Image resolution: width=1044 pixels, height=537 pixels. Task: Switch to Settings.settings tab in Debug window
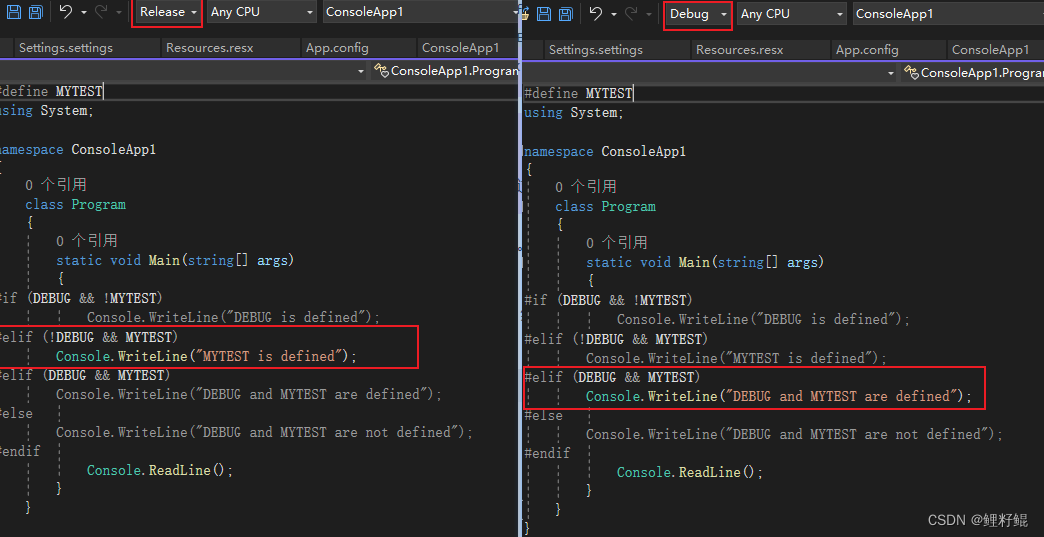click(x=596, y=50)
